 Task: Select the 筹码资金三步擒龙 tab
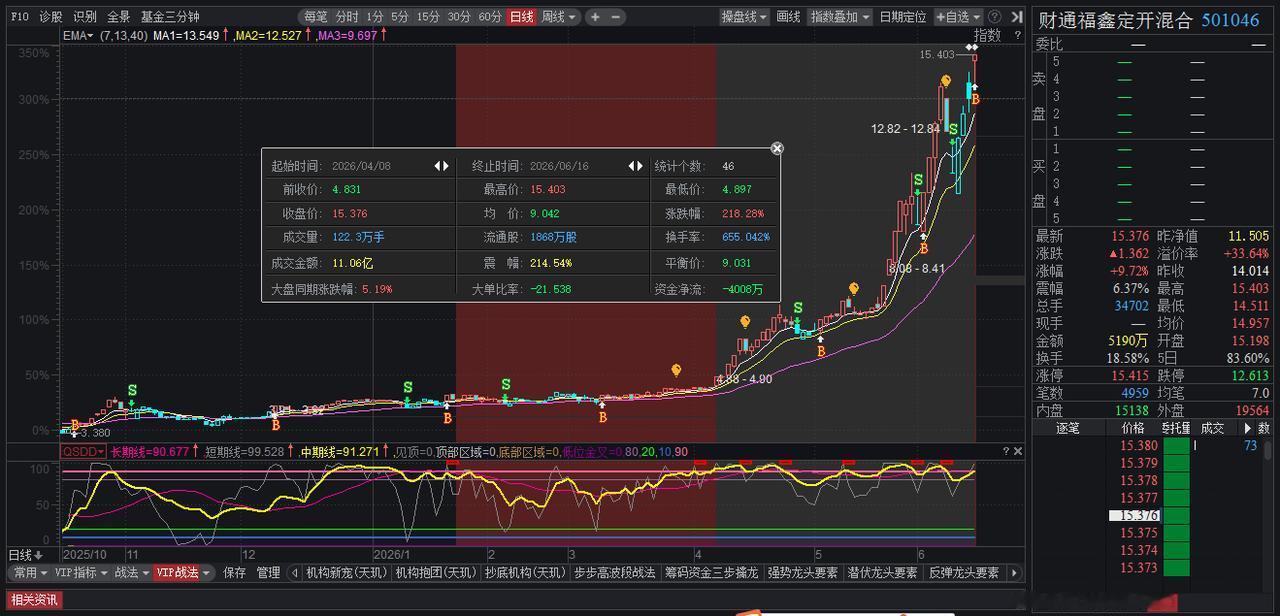coord(712,573)
